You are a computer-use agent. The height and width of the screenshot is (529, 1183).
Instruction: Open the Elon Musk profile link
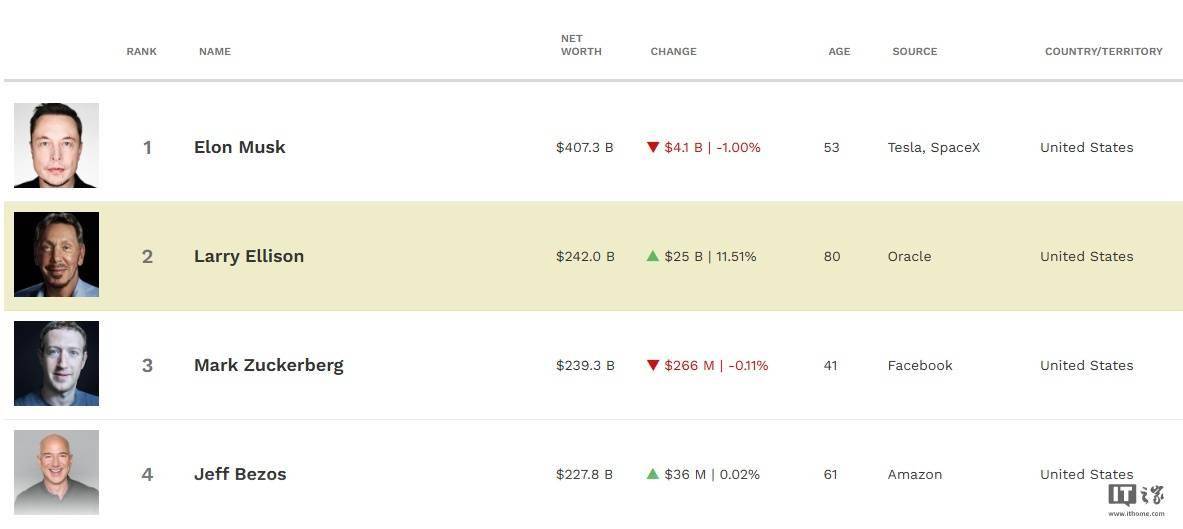point(240,147)
